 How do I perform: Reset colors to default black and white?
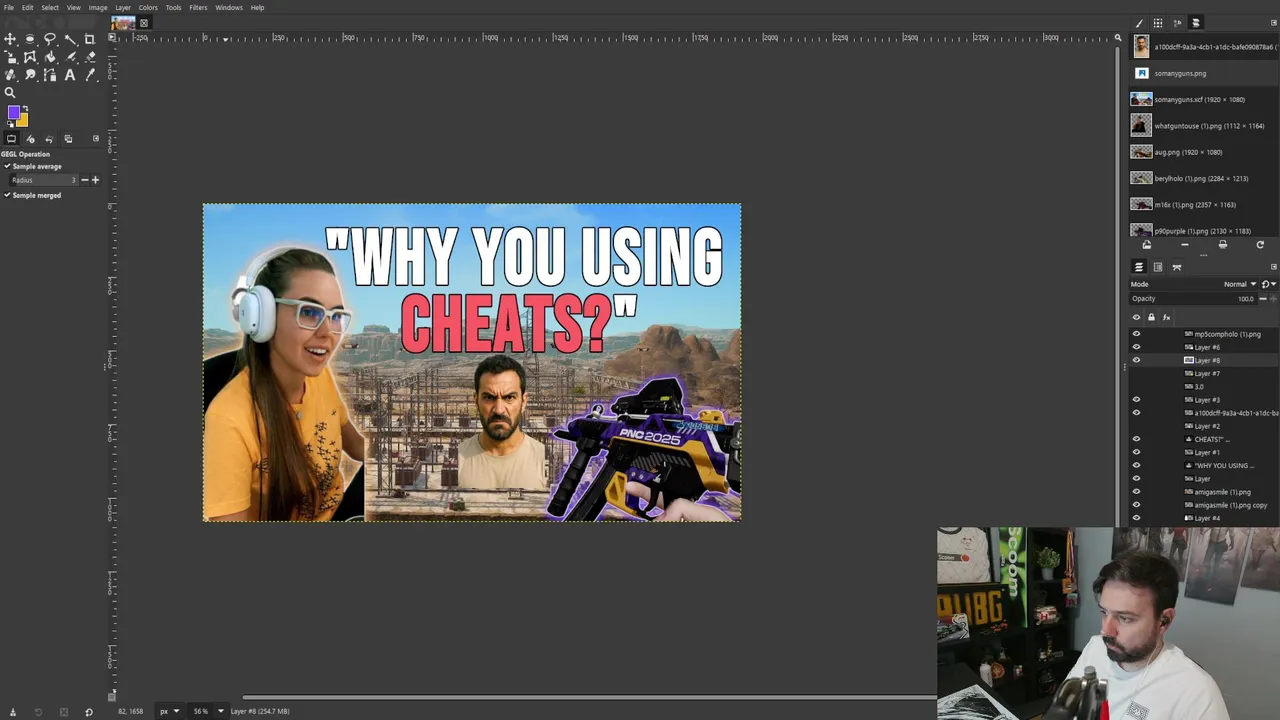(10, 124)
